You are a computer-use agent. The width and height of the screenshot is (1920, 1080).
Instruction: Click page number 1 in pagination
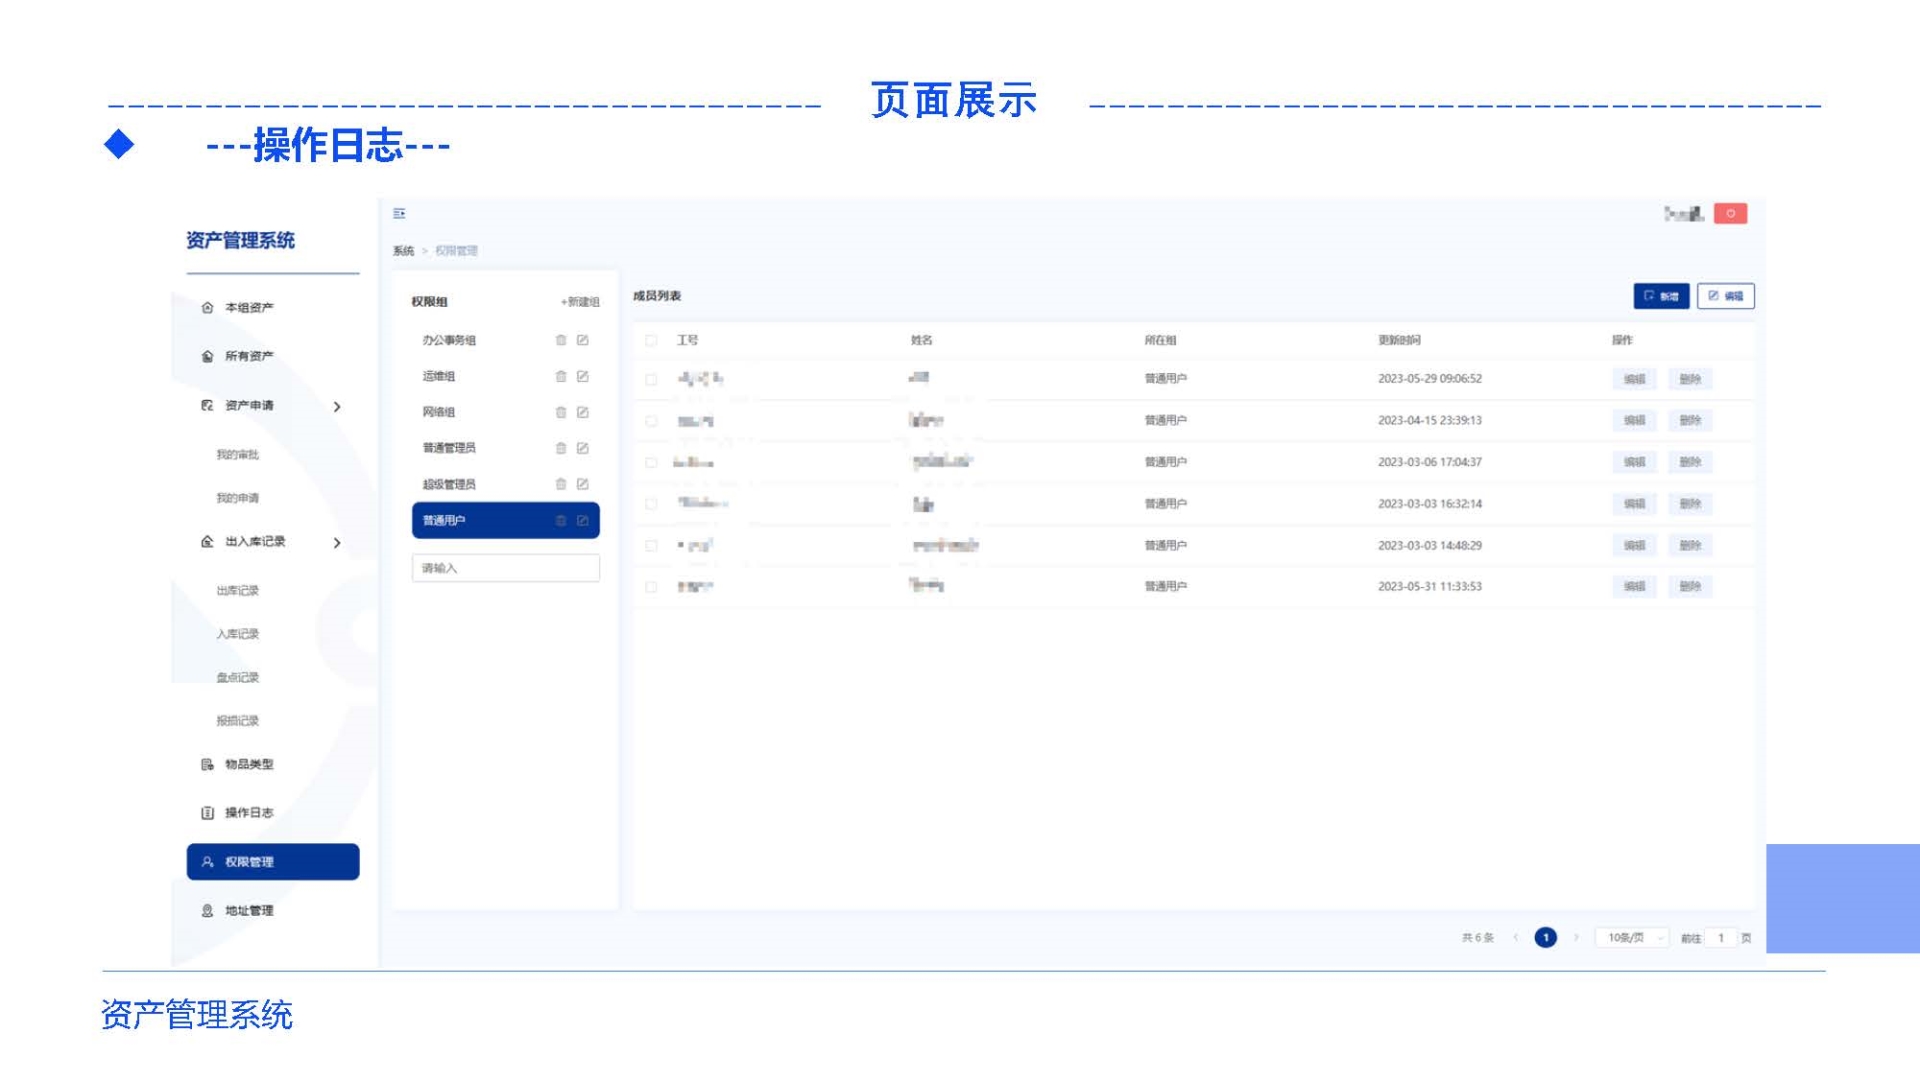point(1545,938)
